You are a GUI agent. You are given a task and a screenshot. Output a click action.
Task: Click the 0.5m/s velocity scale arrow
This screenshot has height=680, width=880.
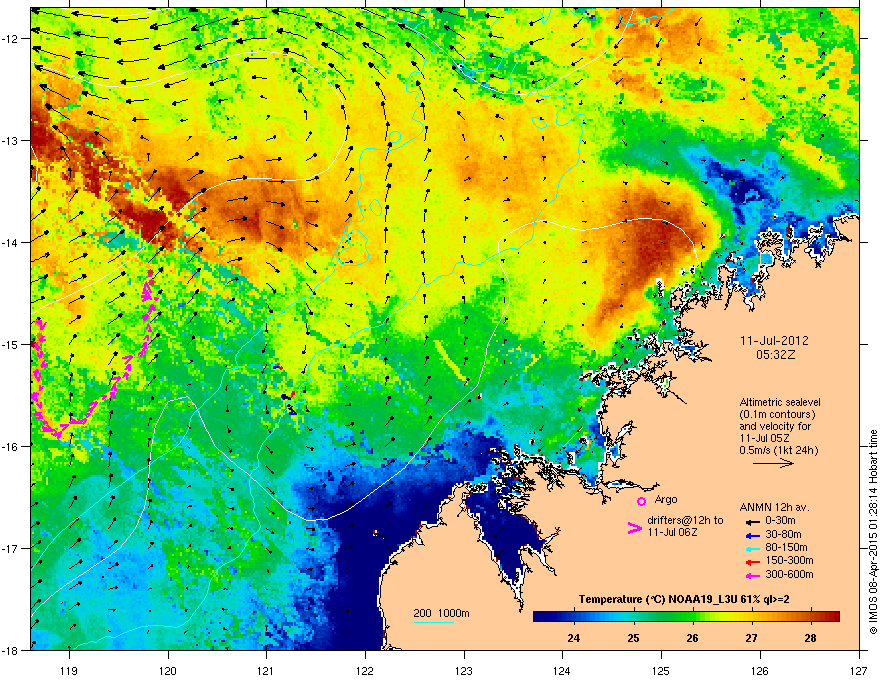tap(773, 463)
